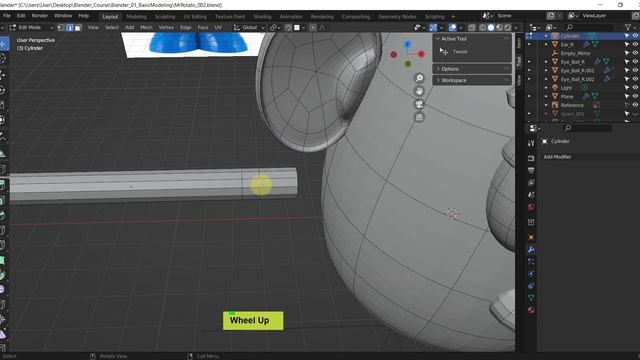
Task: Switch to the Modeling workspace tab
Action: [x=136, y=17]
